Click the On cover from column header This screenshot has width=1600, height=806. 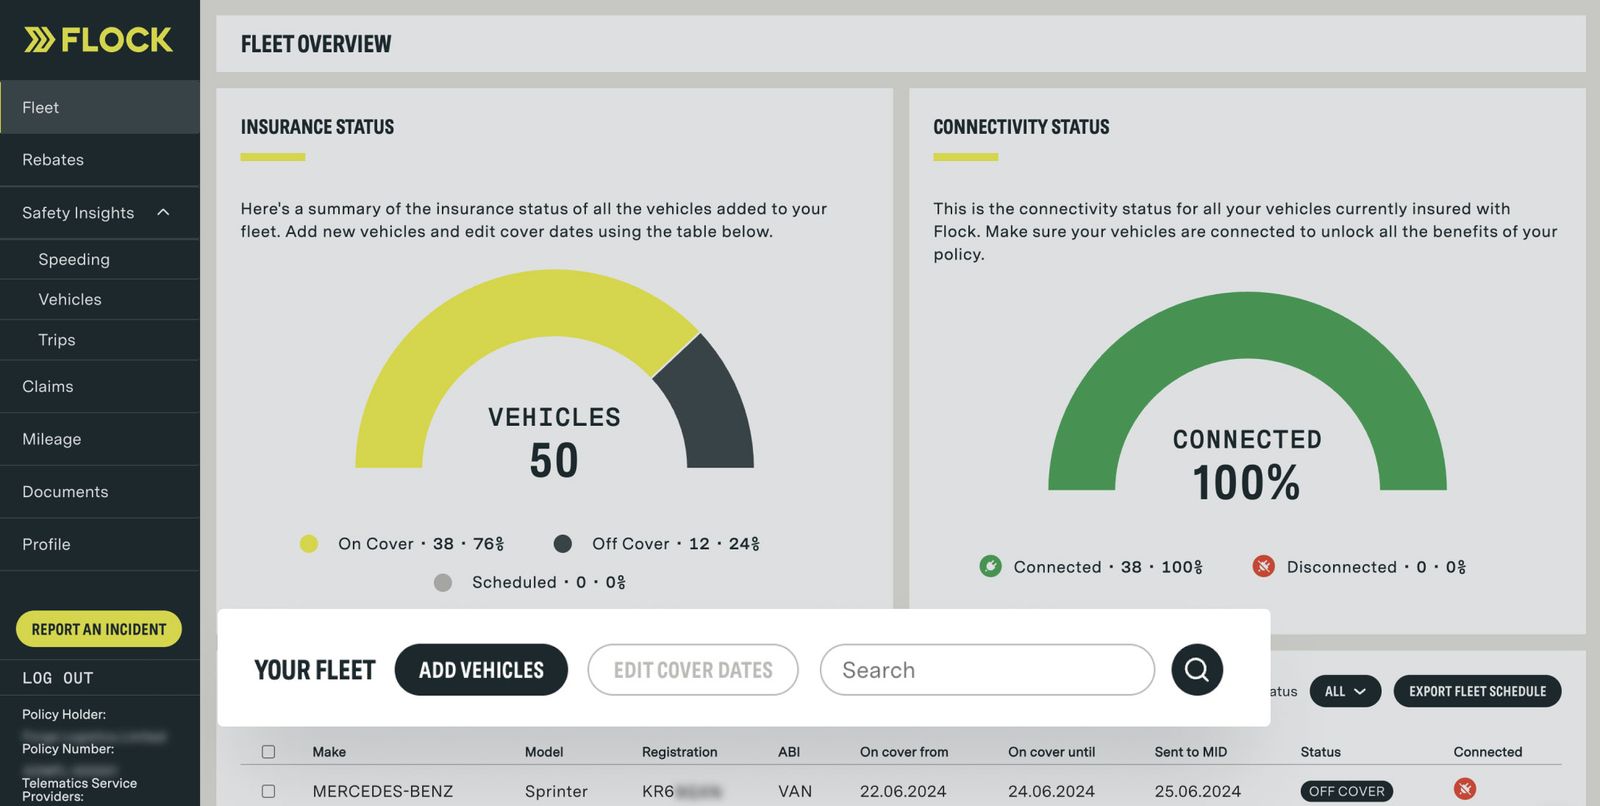[904, 752]
